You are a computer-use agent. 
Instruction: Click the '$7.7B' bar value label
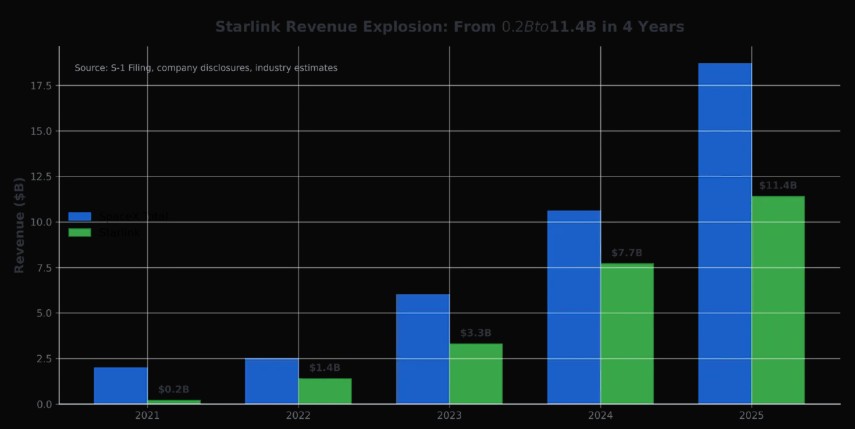pos(627,252)
